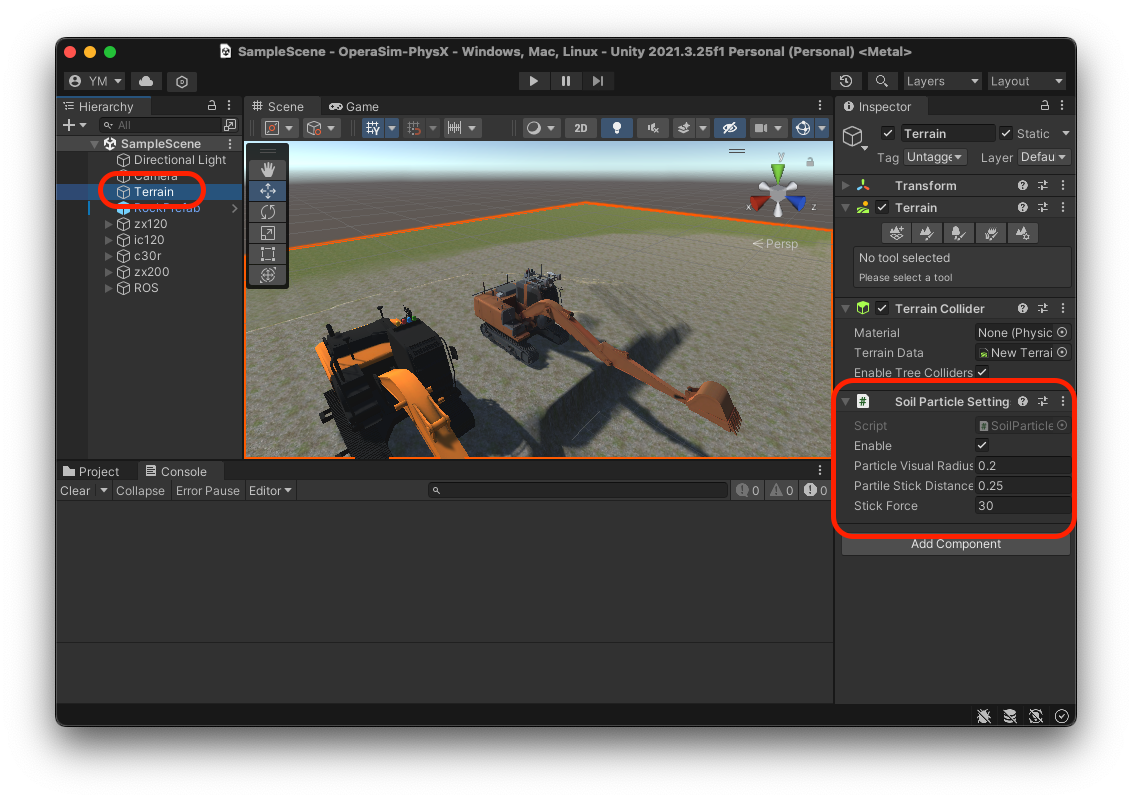
Task: Switch the Scene view to 2D mode
Action: click(581, 128)
